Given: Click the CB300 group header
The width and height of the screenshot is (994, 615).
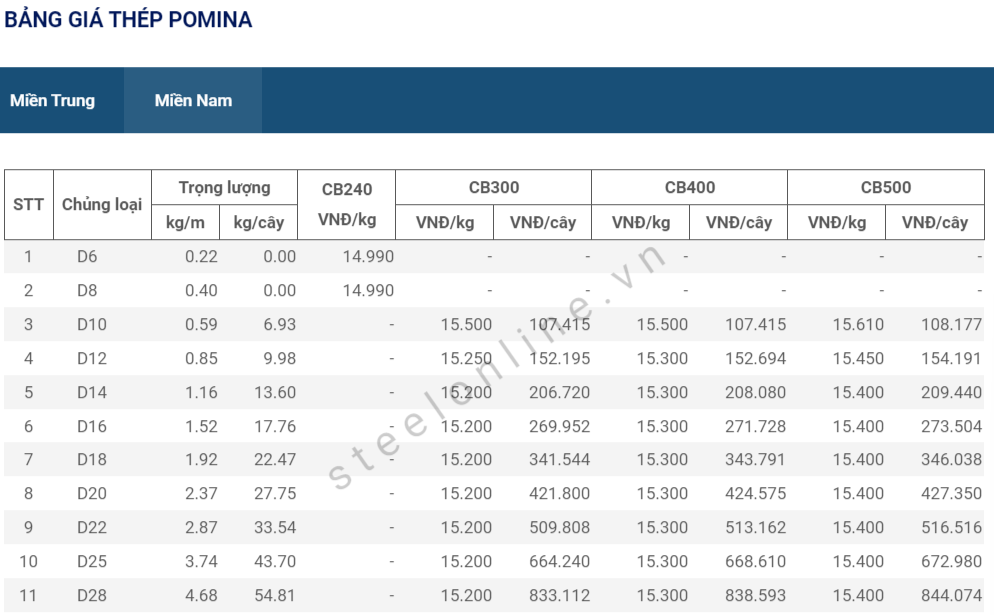Looking at the screenshot, I should pyautogui.click(x=494, y=188).
